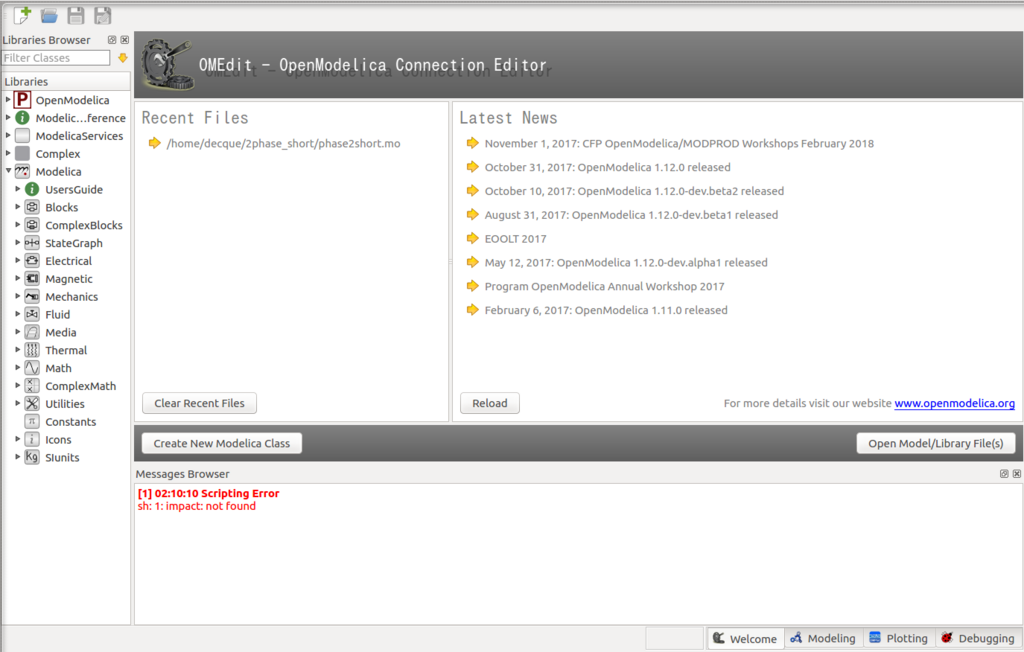The height and width of the screenshot is (652, 1024).
Task: Select the Complex library icon
Action: [x=22, y=154]
